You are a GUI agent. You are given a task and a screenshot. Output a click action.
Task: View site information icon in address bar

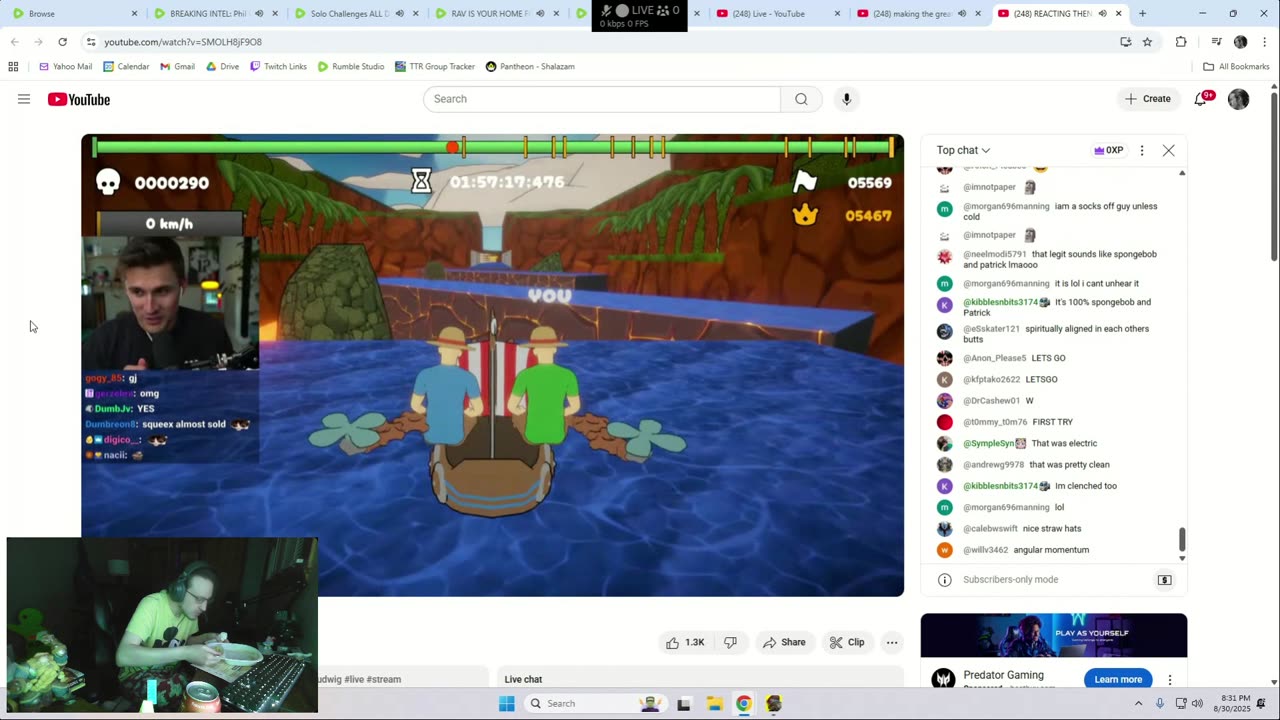pos(91,42)
